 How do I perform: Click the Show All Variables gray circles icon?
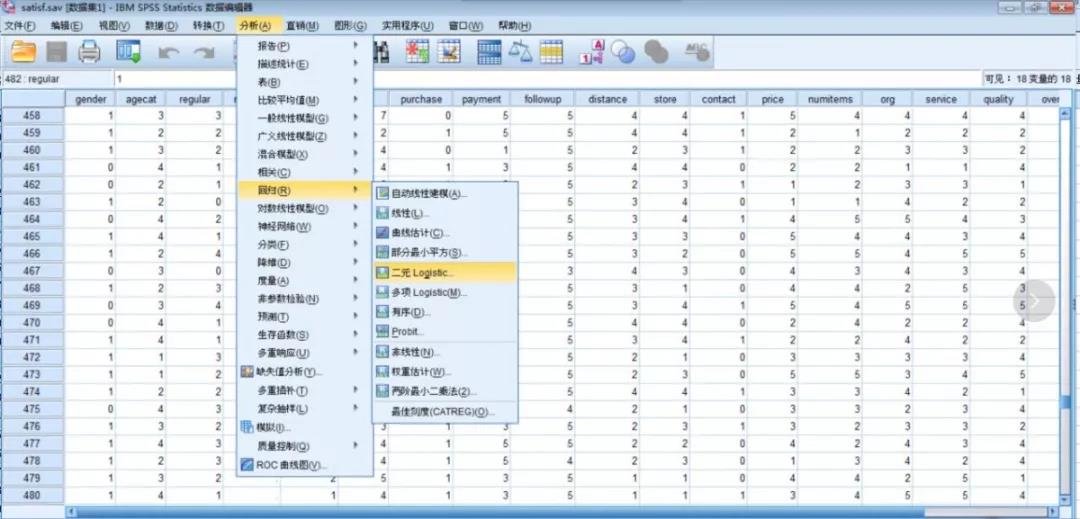pyautogui.click(x=656, y=52)
